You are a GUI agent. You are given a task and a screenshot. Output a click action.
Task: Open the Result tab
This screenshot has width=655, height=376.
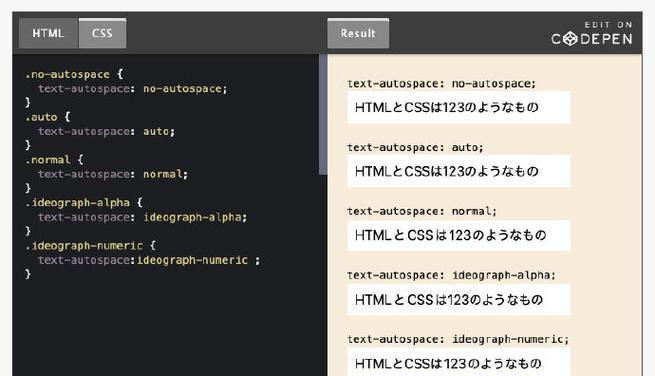pos(358,33)
